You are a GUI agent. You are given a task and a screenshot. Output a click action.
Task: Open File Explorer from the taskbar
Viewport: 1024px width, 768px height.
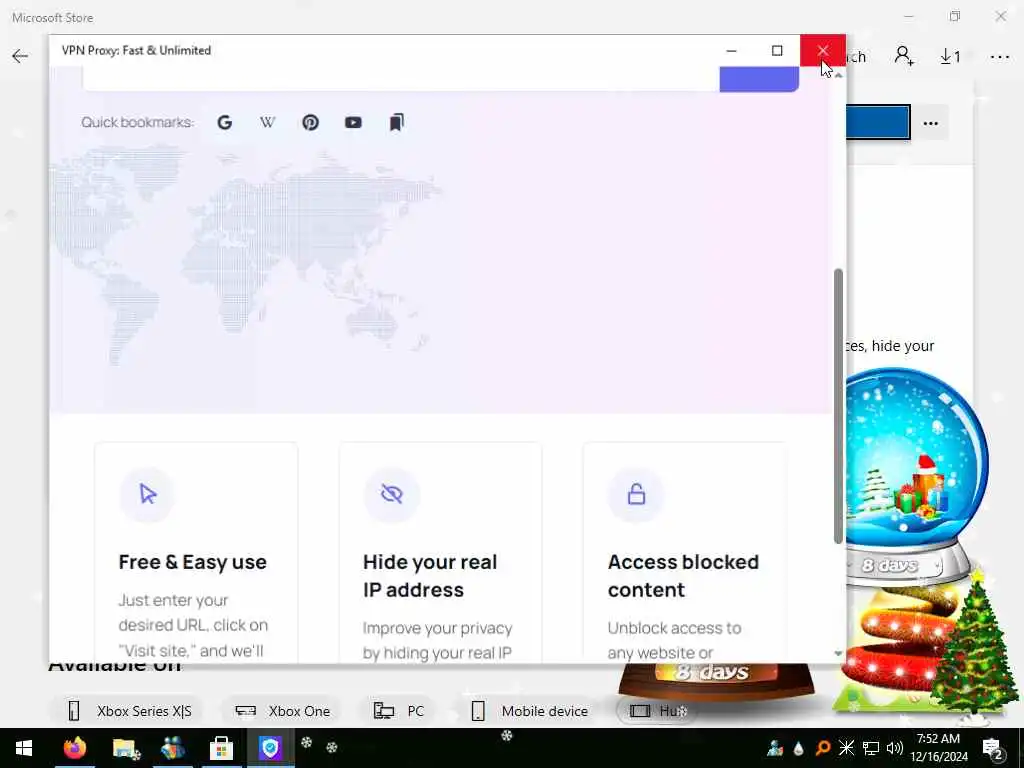coord(125,748)
